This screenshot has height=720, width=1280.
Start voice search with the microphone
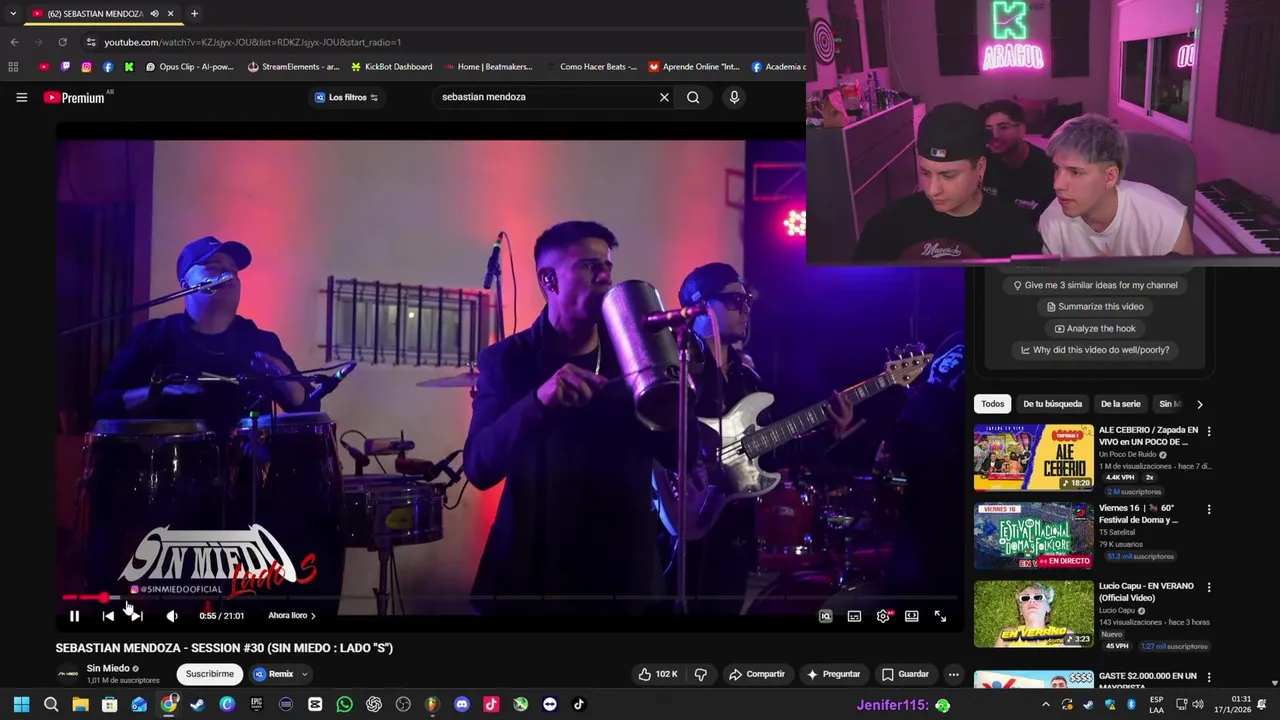[x=734, y=97]
